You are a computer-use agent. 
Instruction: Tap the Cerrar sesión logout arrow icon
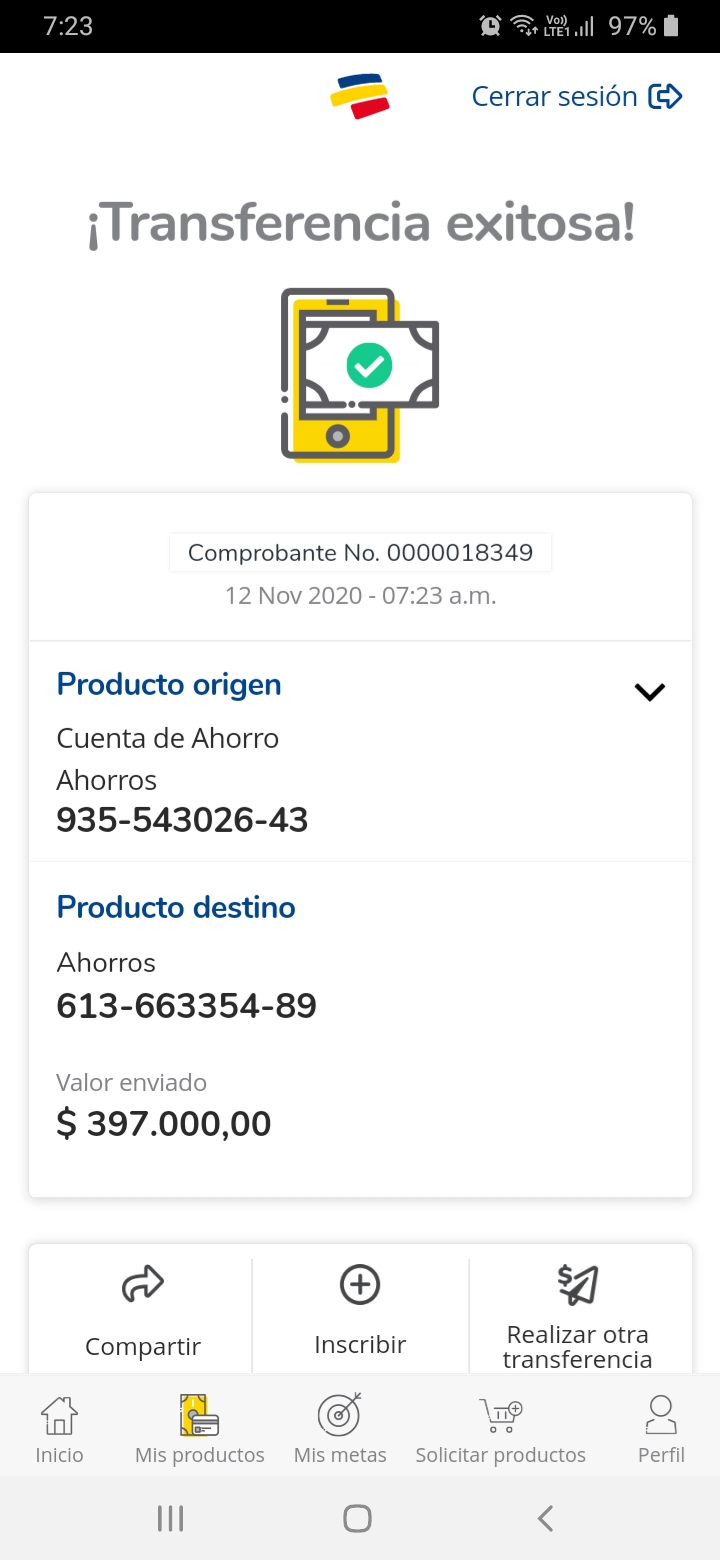click(665, 97)
